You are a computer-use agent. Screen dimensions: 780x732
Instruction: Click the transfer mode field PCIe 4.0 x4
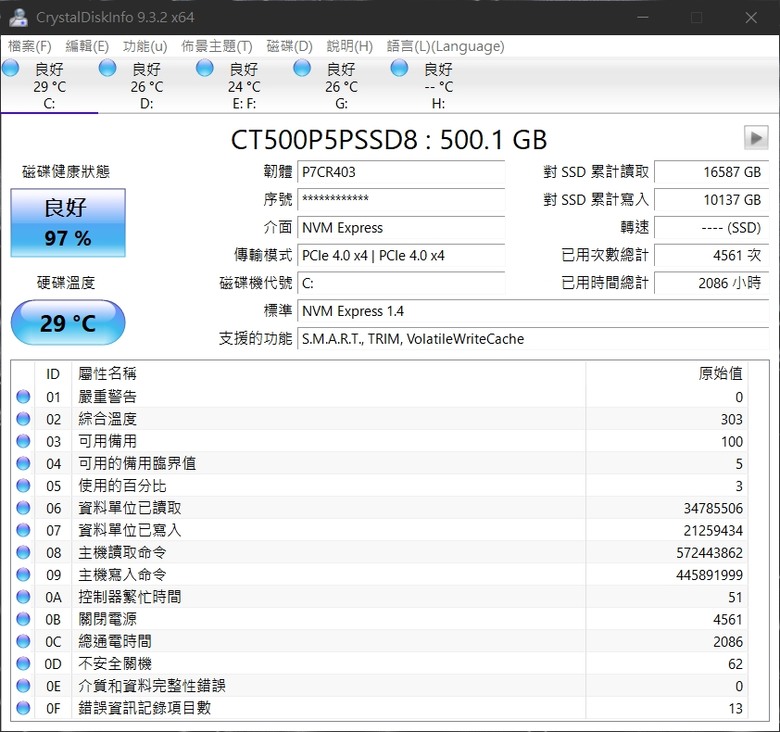(401, 256)
